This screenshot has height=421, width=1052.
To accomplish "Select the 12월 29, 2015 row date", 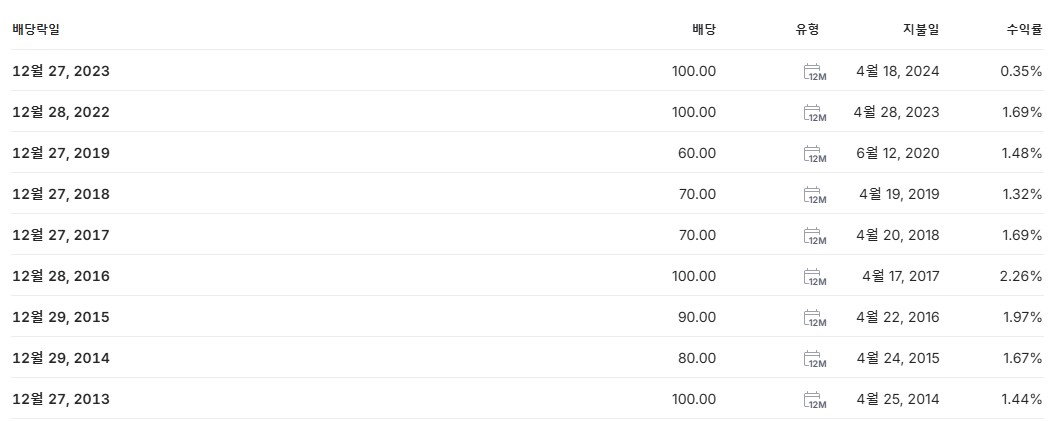I will [60, 317].
